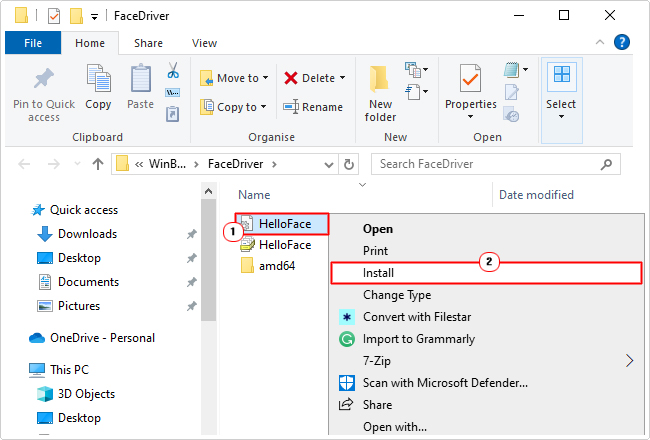Image resolution: width=650 pixels, height=440 pixels.
Task: Click the Cut scissors icon
Action: click(173, 70)
